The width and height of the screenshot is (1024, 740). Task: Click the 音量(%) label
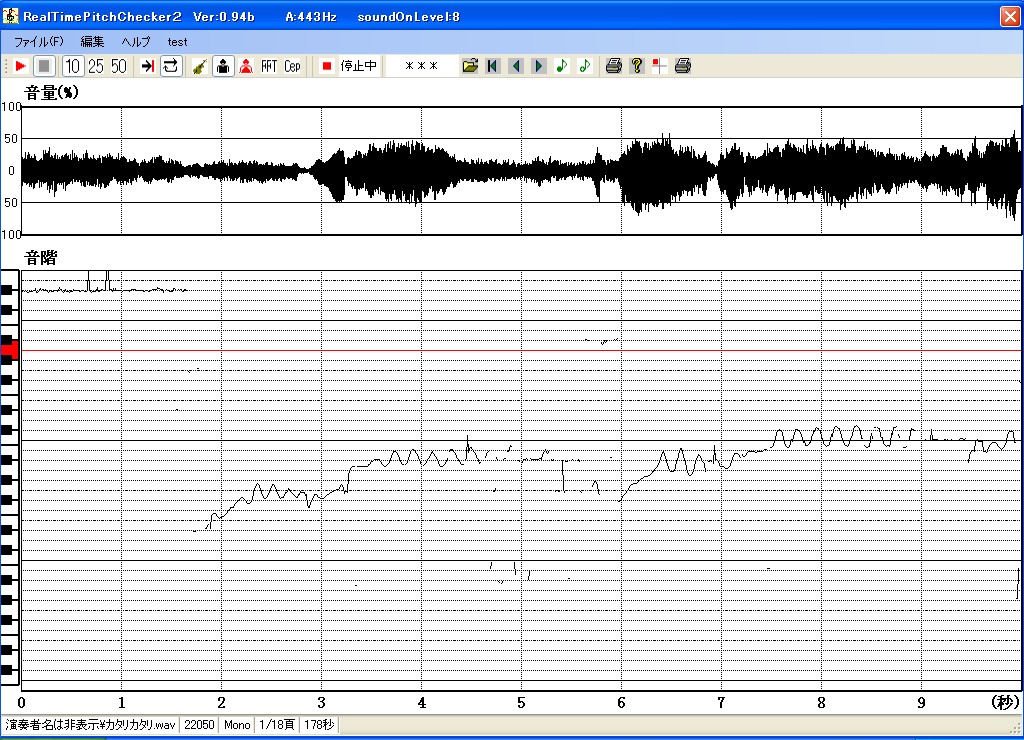(x=52, y=93)
